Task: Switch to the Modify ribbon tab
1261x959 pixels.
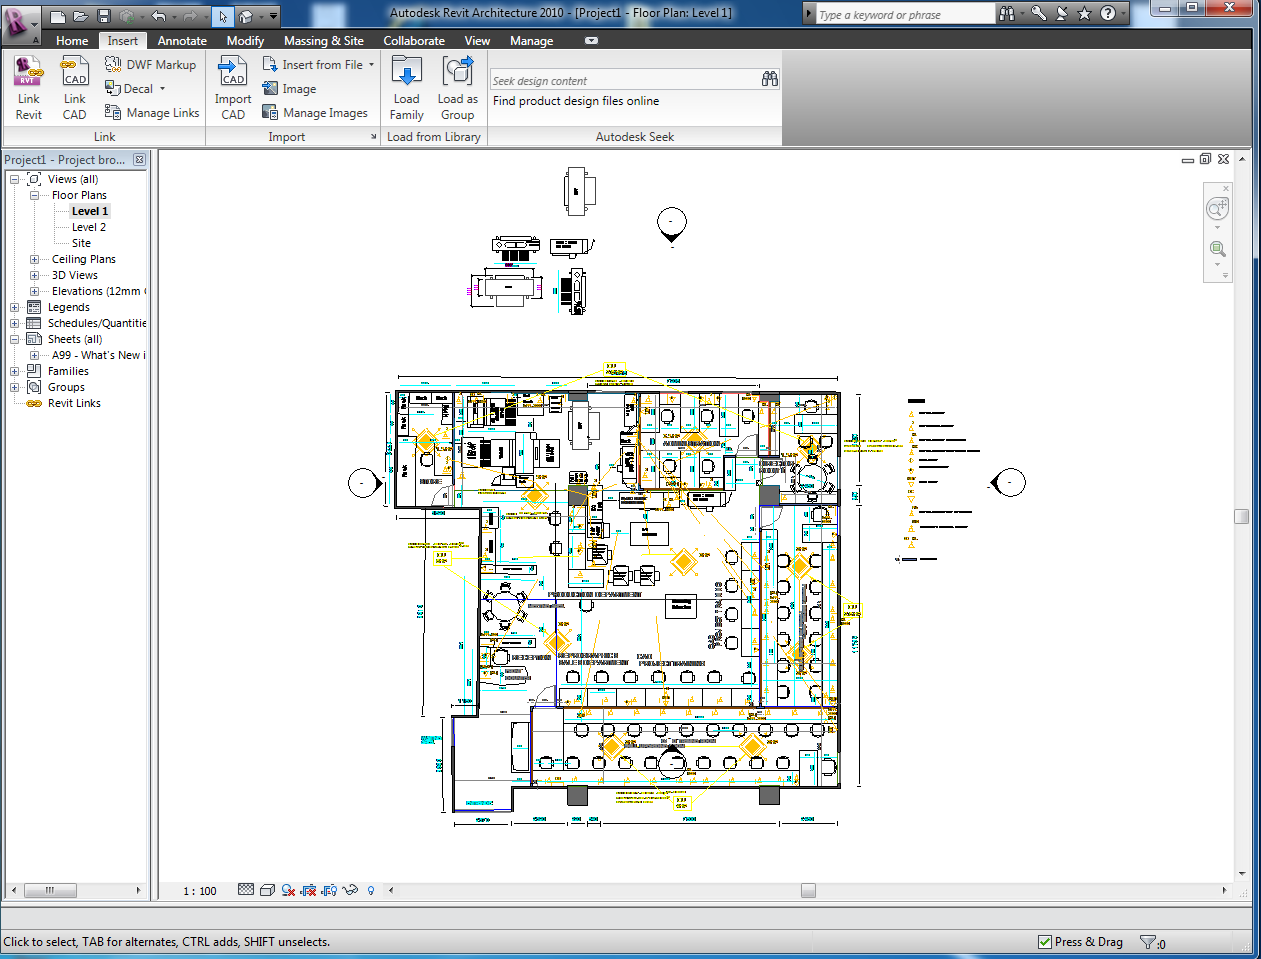Action: [x=245, y=41]
